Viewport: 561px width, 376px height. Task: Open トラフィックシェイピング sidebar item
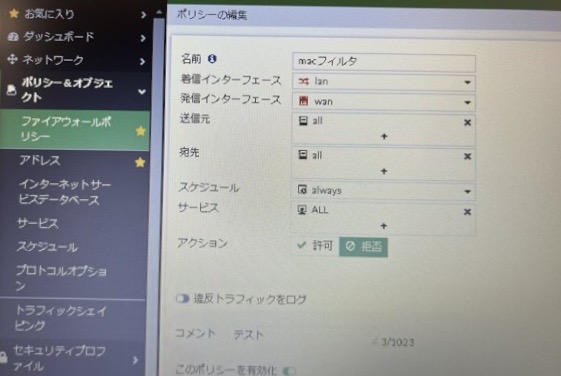click(60, 318)
